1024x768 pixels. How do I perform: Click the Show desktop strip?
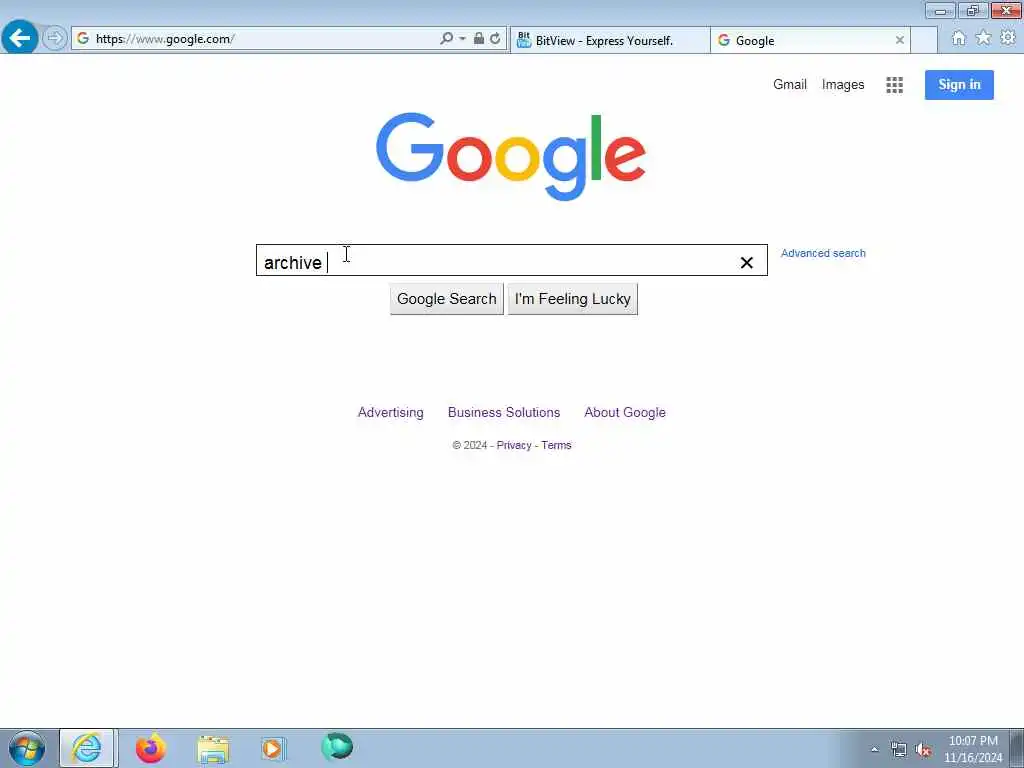[1017, 748]
